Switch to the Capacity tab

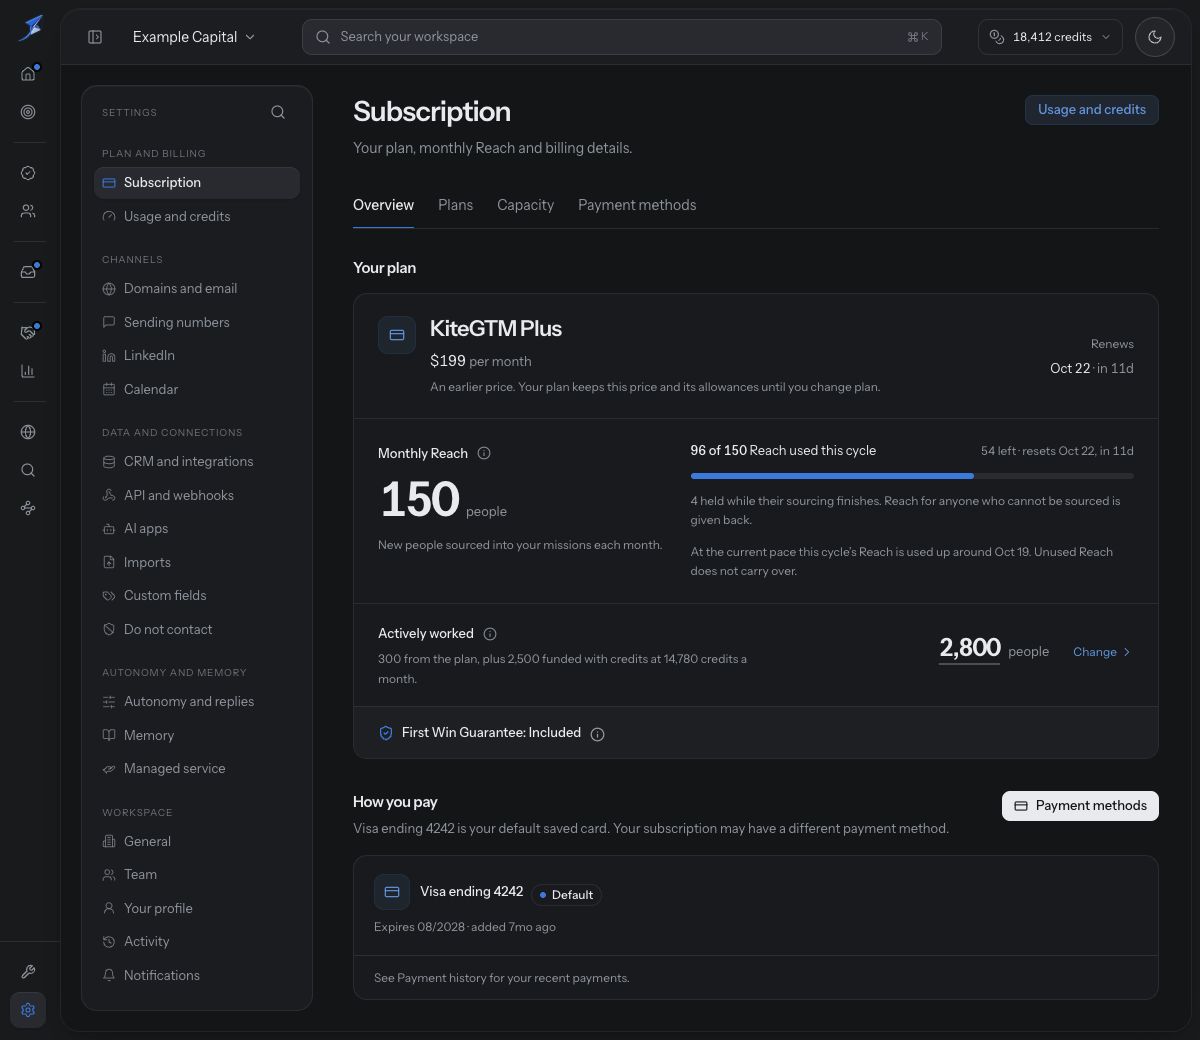pyautogui.click(x=525, y=205)
